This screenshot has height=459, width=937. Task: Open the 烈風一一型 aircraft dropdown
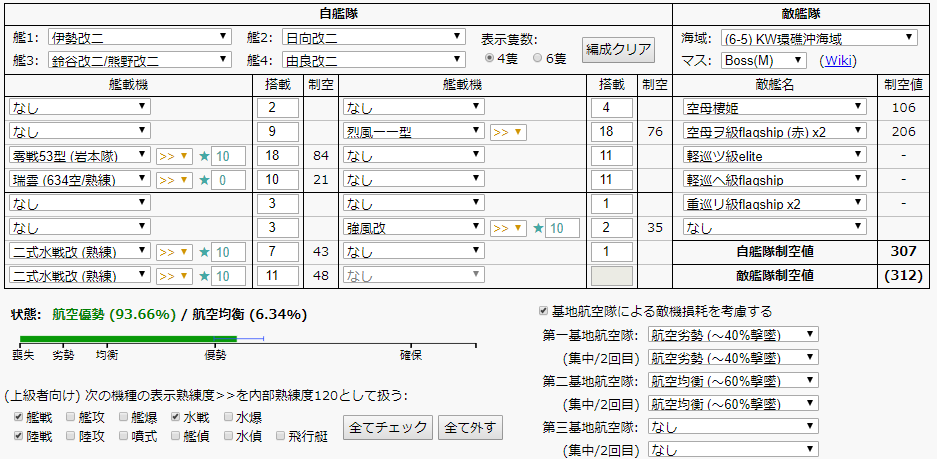[x=414, y=132]
